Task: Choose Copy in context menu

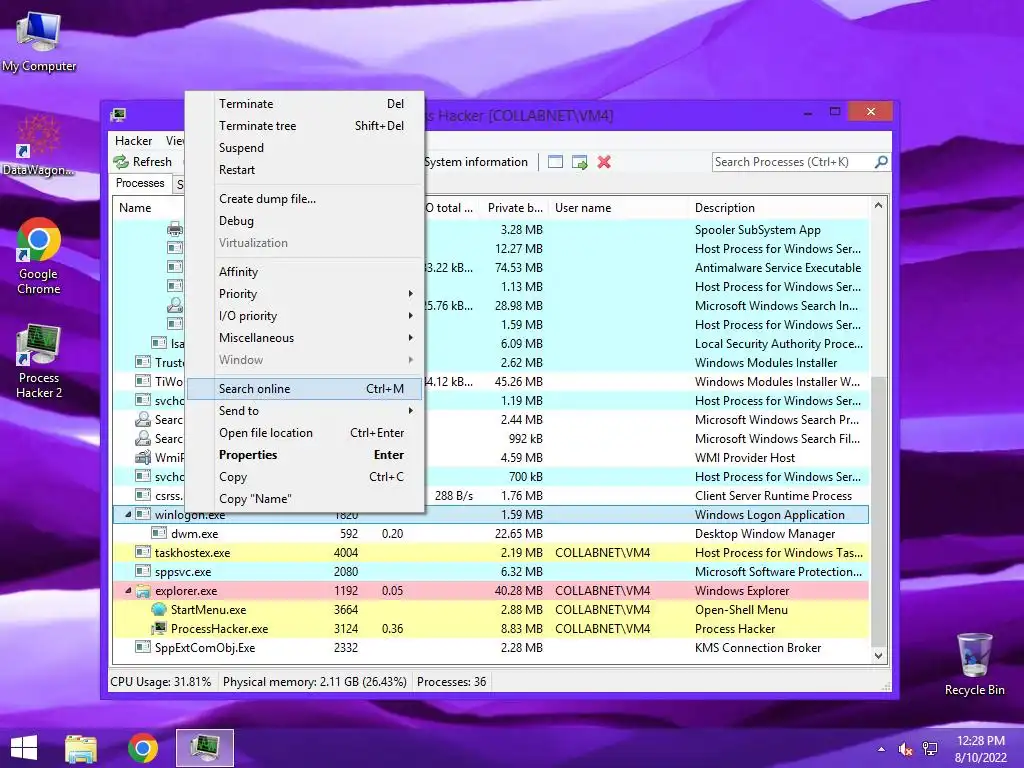Action: (304, 477)
